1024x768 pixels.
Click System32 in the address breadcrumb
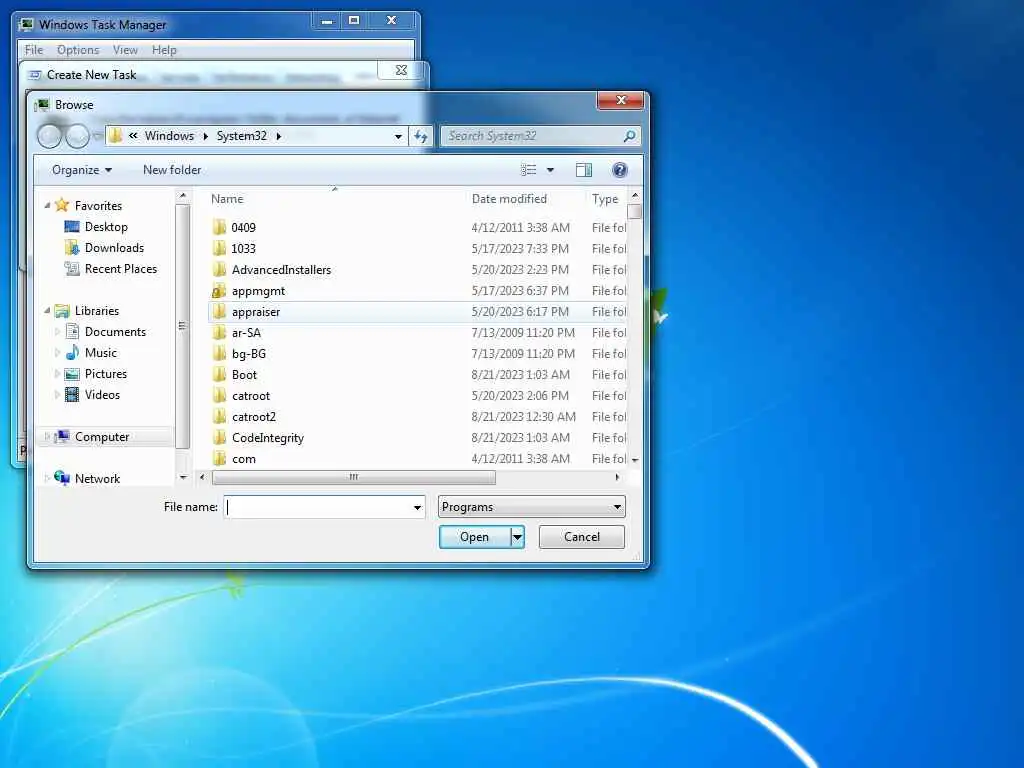tap(242, 136)
